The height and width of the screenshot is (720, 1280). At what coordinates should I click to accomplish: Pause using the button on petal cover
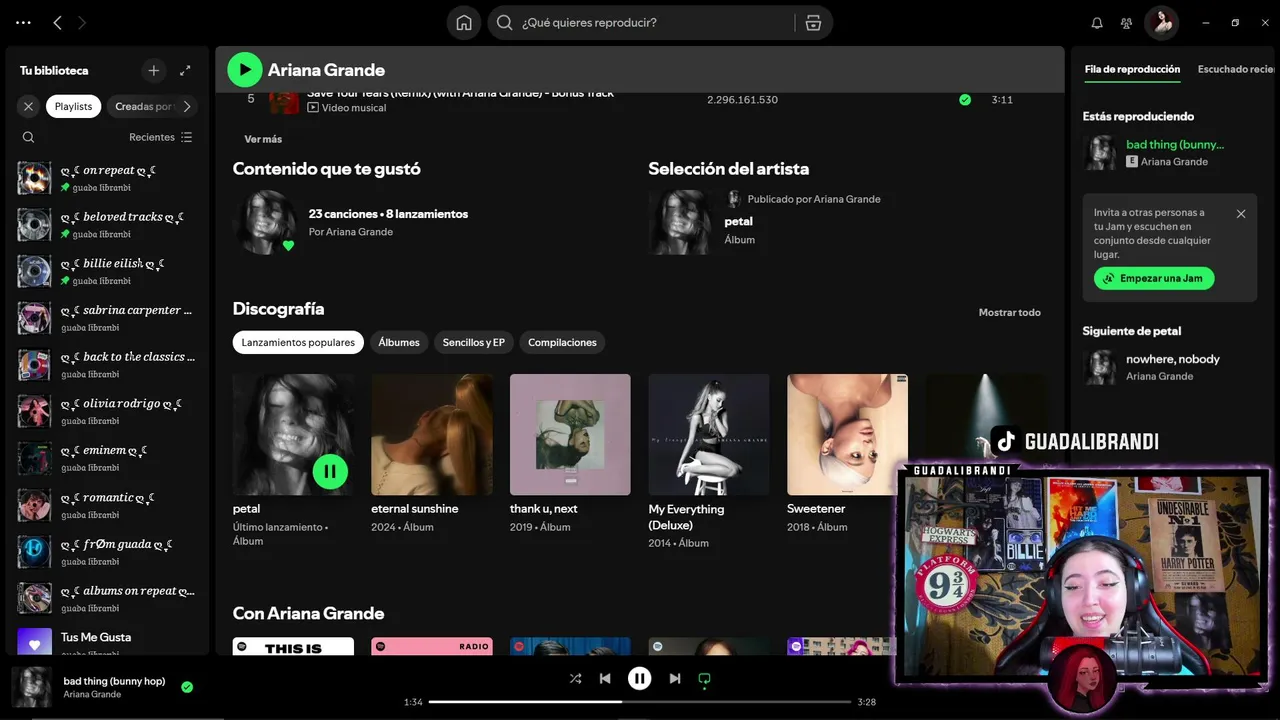pyautogui.click(x=330, y=471)
